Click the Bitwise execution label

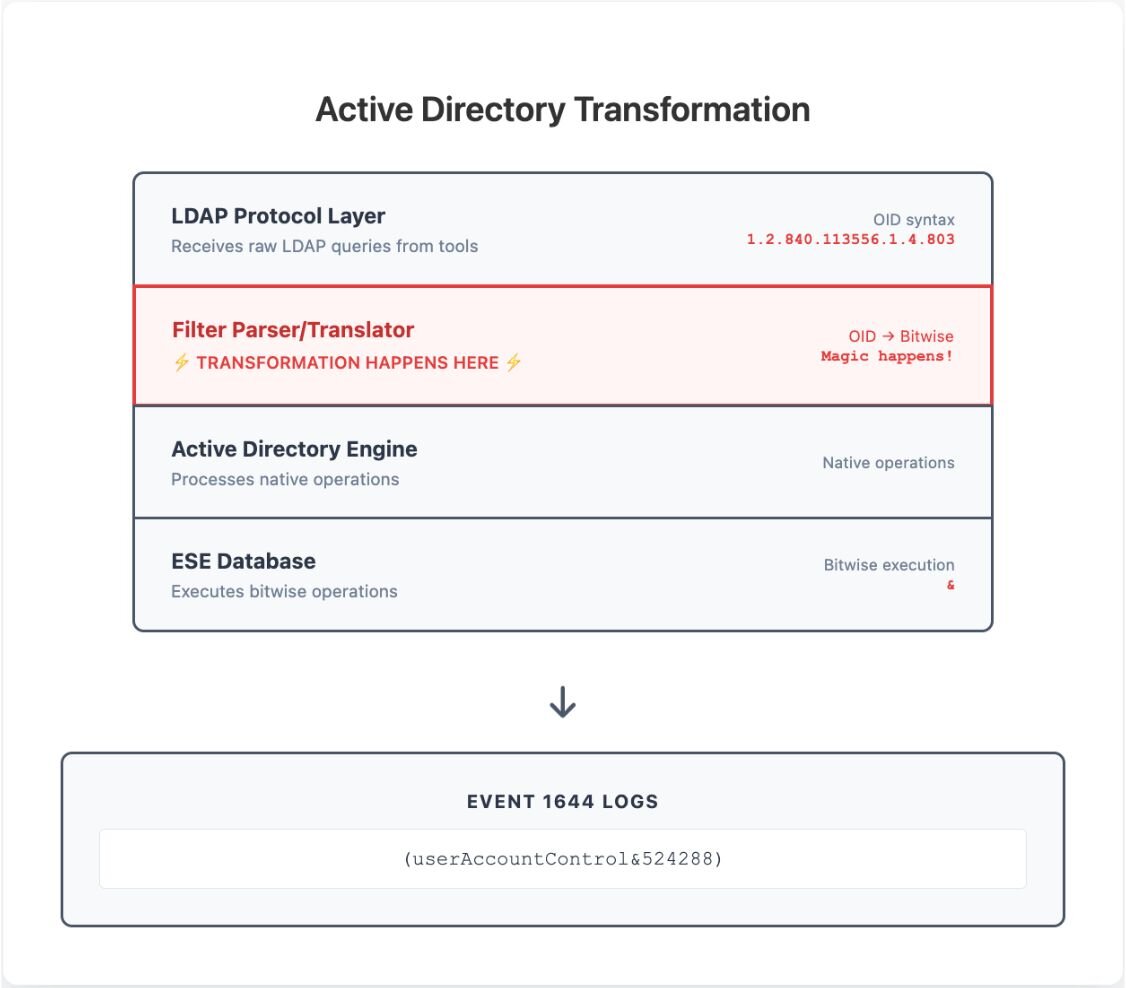tap(888, 565)
